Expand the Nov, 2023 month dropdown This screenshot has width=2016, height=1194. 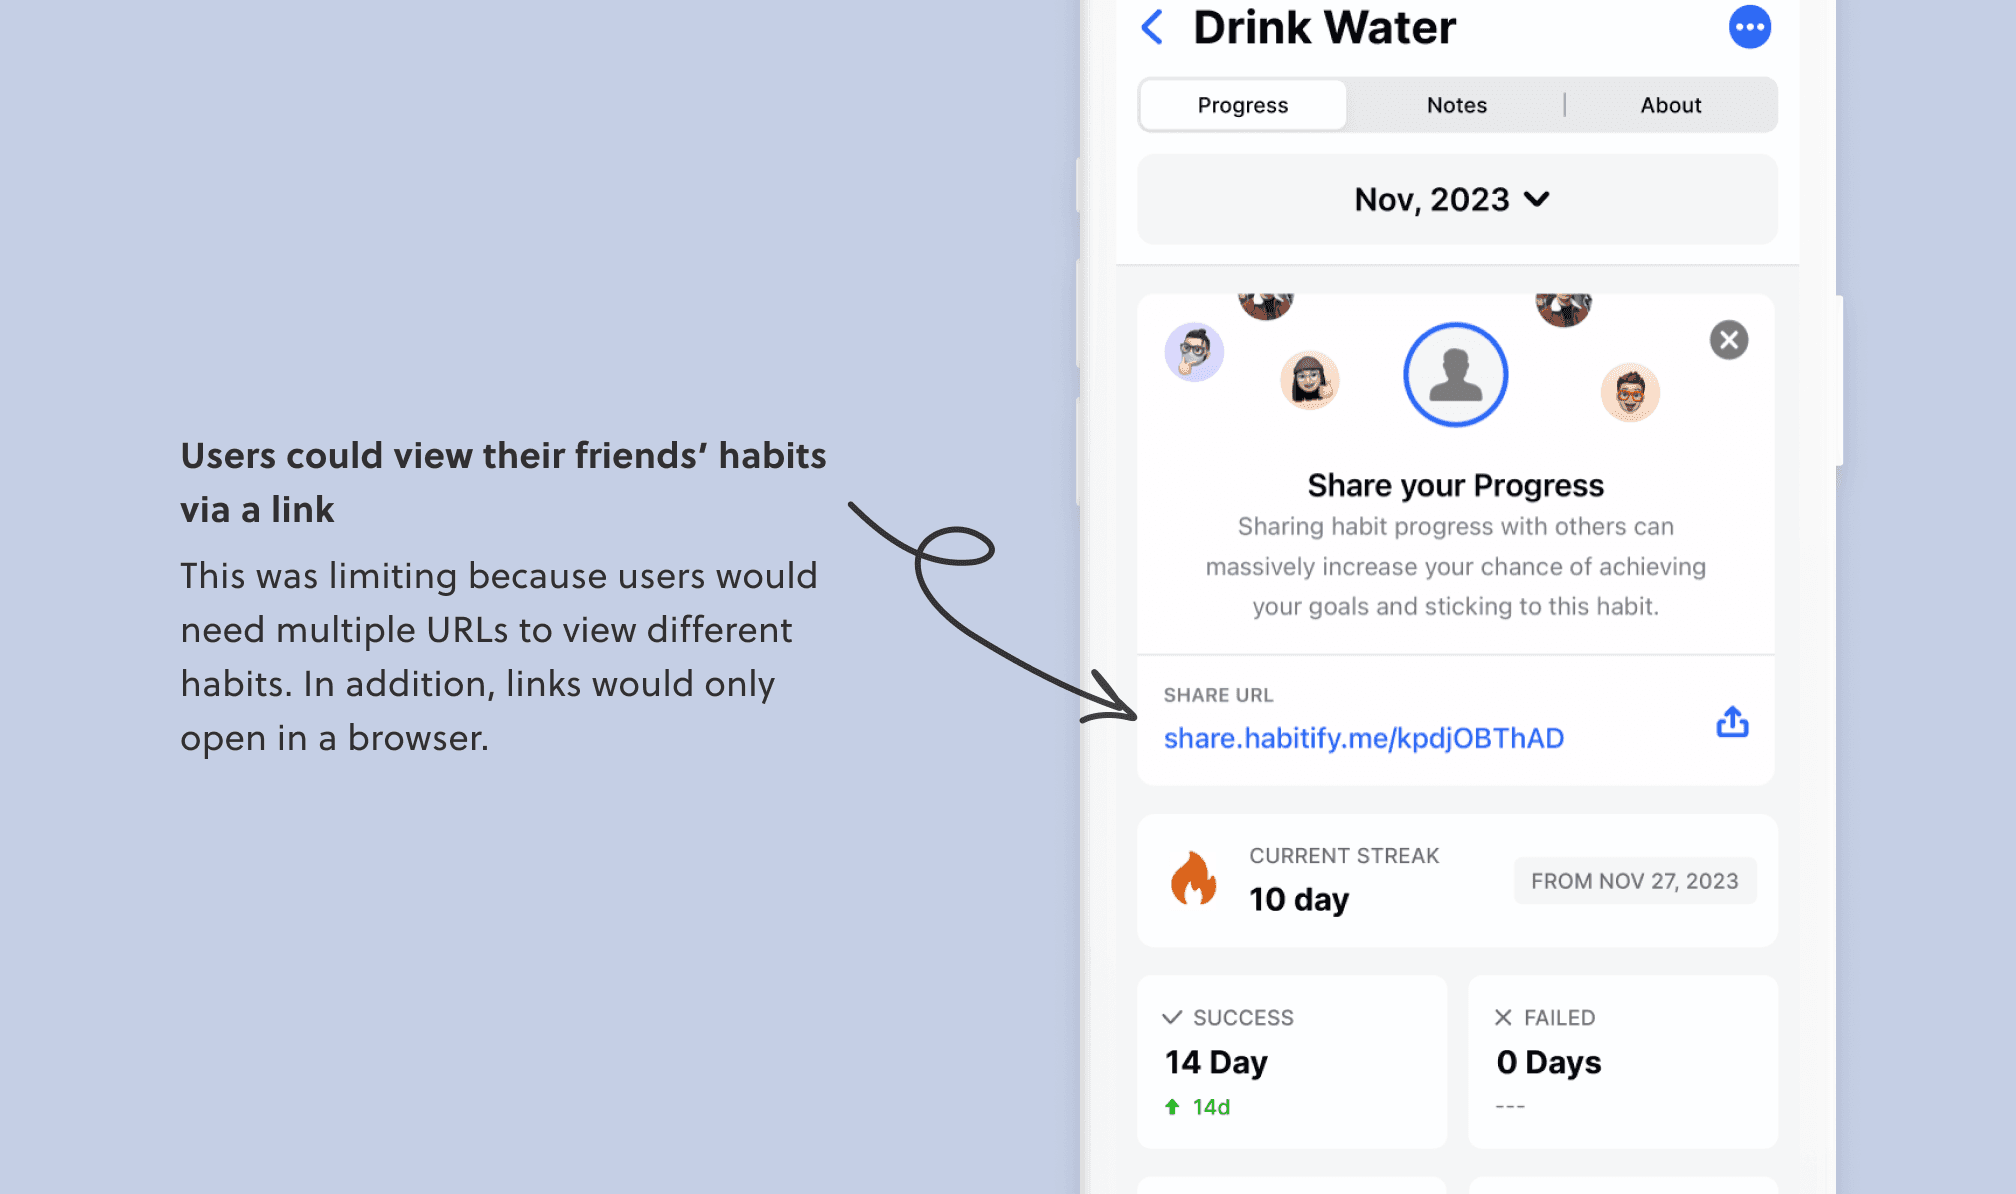click(x=1456, y=199)
